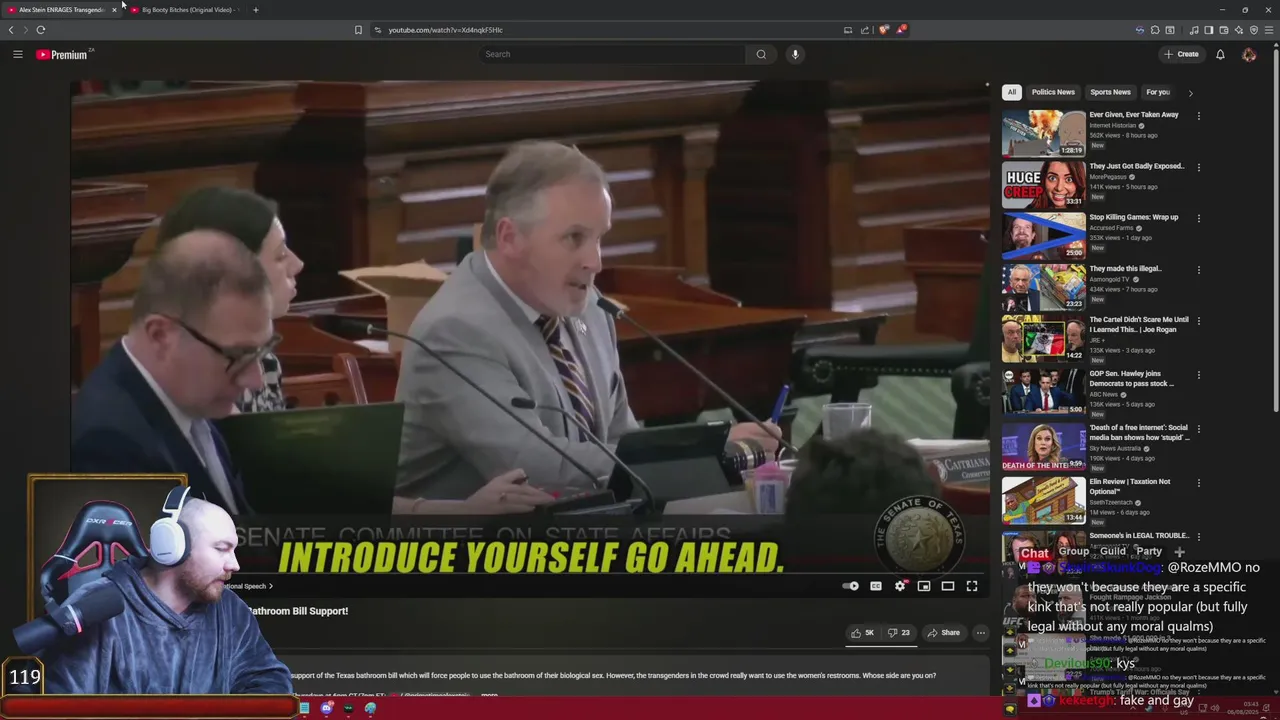Image resolution: width=1280 pixels, height=720 pixels.
Task: Open Stop Killing Games thumbnail
Action: click(x=1043, y=236)
